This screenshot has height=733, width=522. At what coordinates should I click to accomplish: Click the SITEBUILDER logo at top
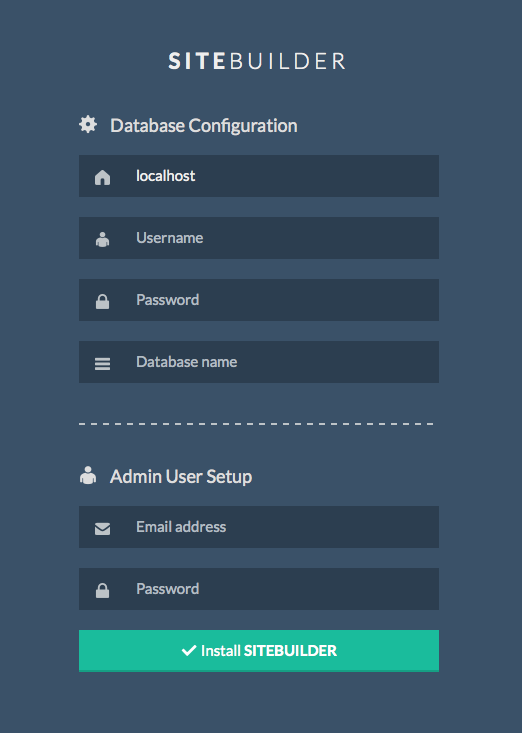tap(257, 61)
